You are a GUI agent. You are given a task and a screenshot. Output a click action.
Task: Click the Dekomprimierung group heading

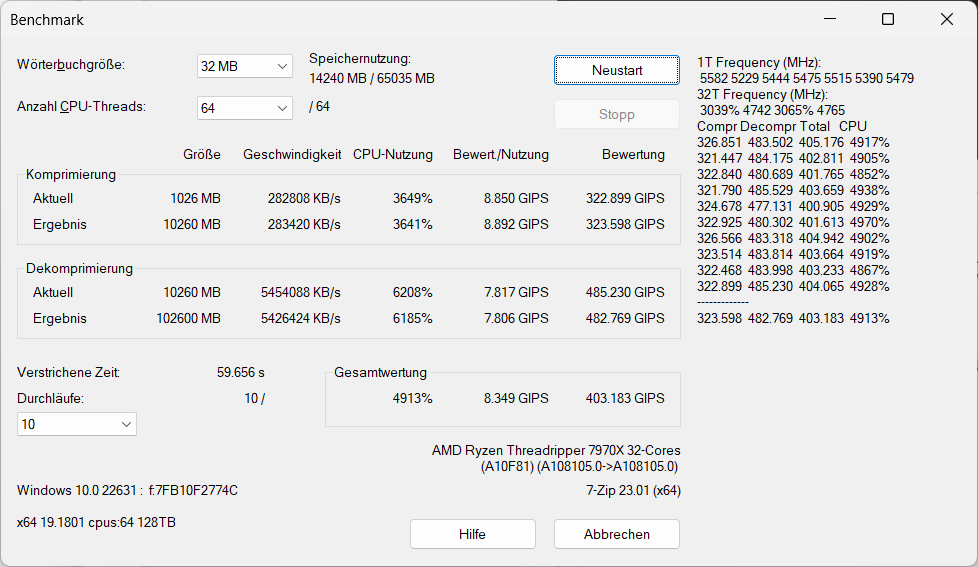79,268
